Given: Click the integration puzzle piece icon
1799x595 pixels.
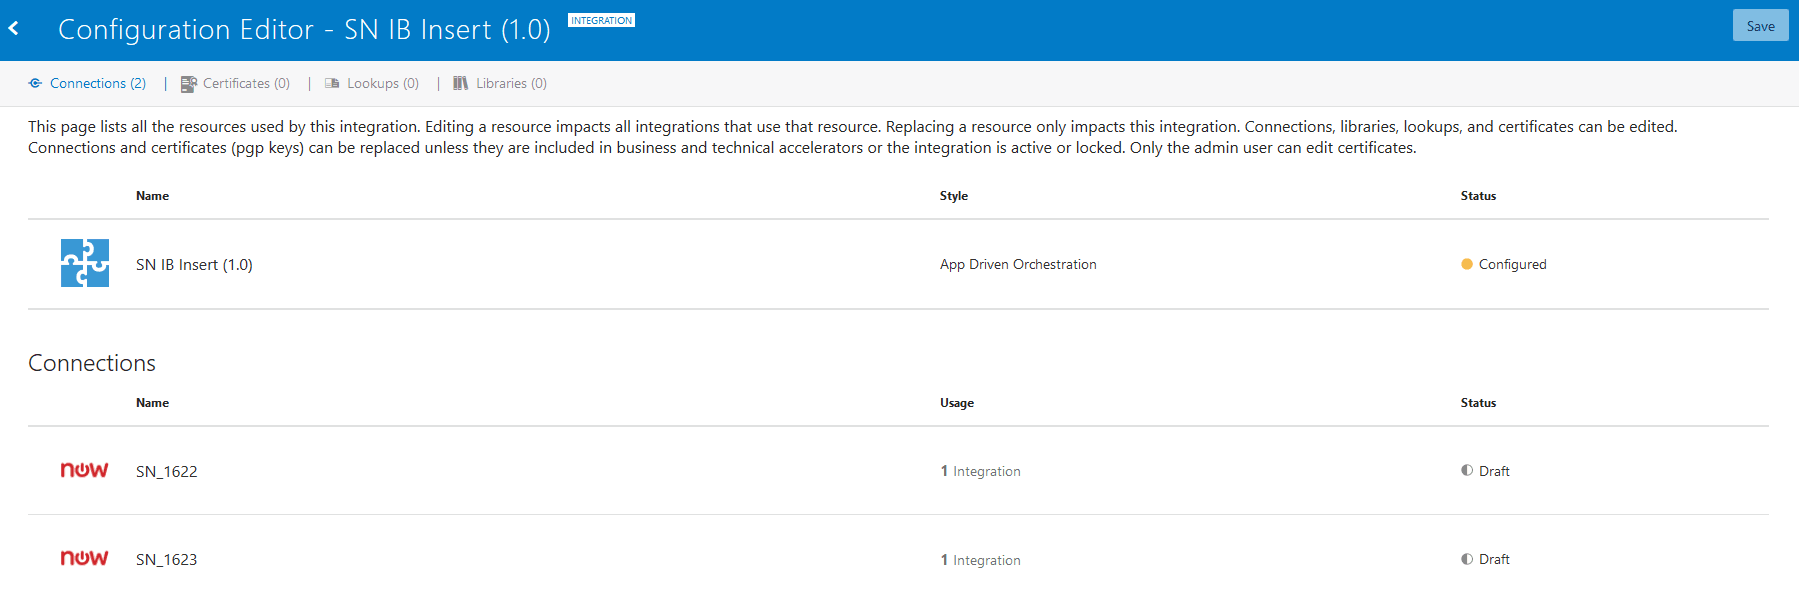Looking at the screenshot, I should tap(85, 263).
